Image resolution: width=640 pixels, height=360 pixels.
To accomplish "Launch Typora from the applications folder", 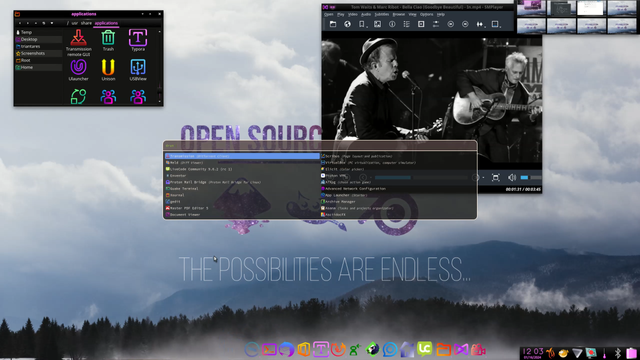I will [138, 40].
